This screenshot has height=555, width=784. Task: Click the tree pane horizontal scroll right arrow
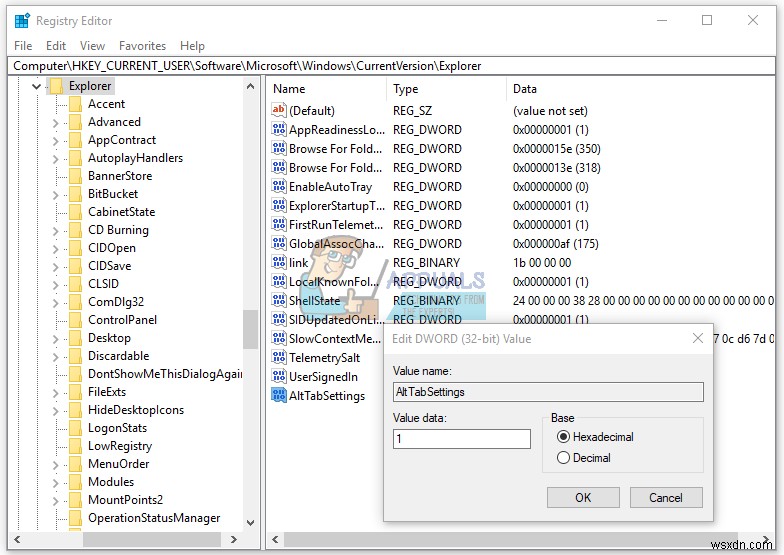pos(234,539)
